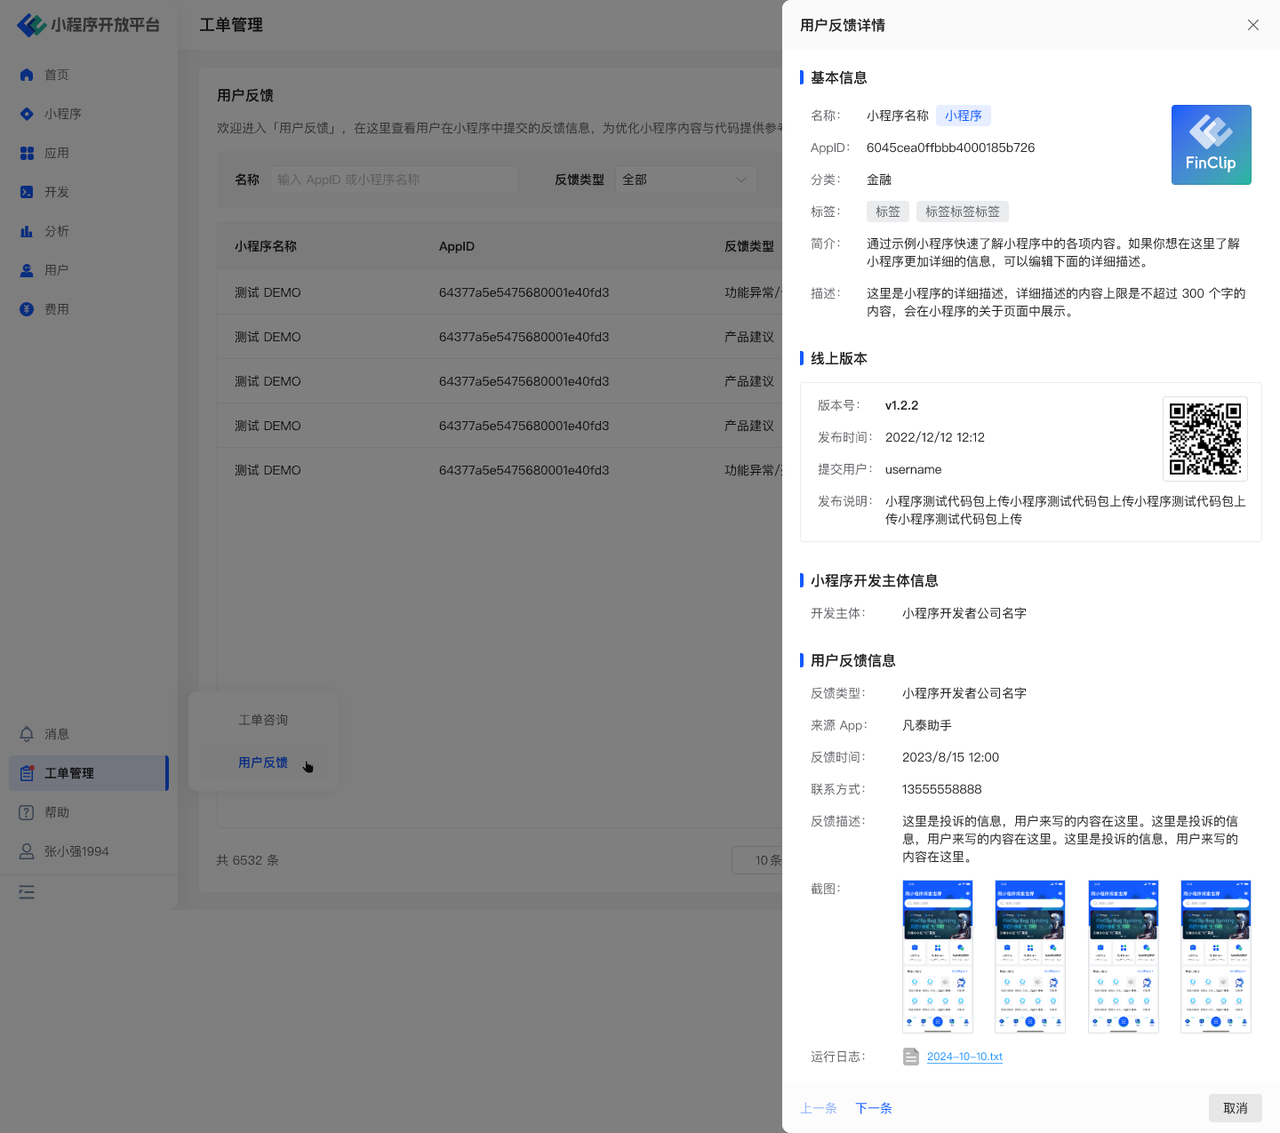Choose 用户反馈 in the submenu
Screen dimensions: 1280x1133
pos(263,763)
